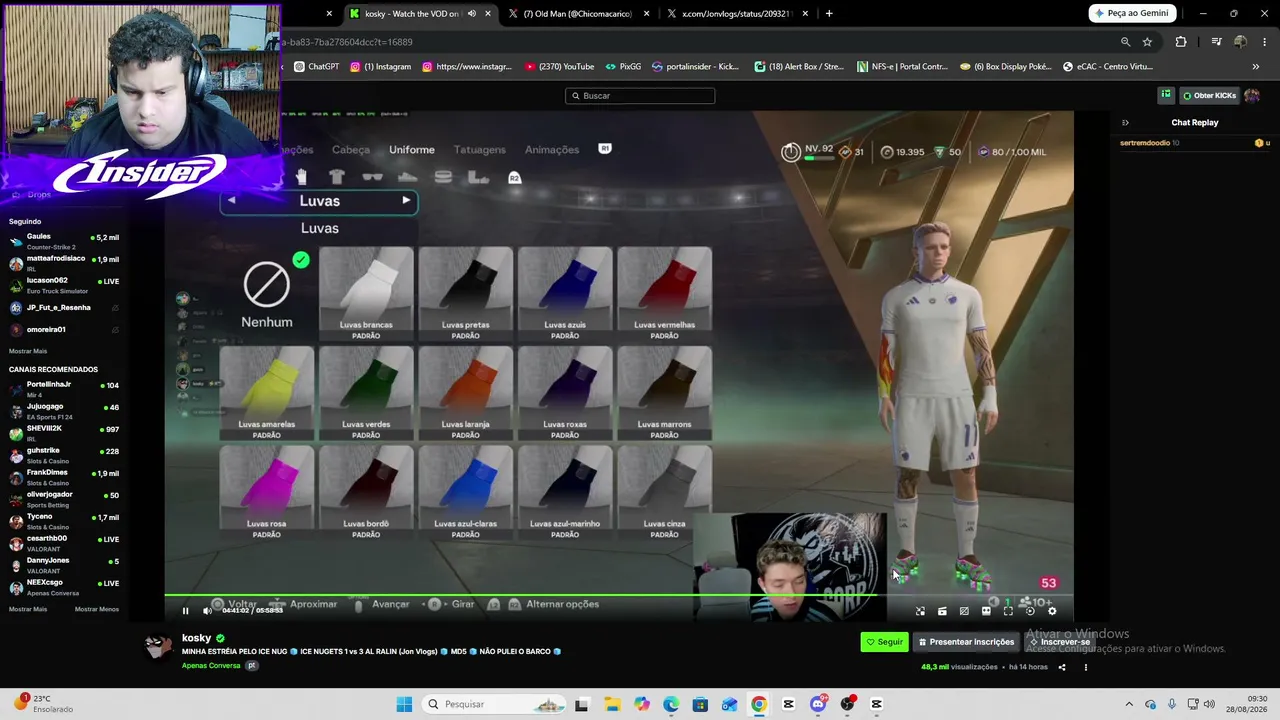Select the Luvas brancas glove swatch

(366, 294)
